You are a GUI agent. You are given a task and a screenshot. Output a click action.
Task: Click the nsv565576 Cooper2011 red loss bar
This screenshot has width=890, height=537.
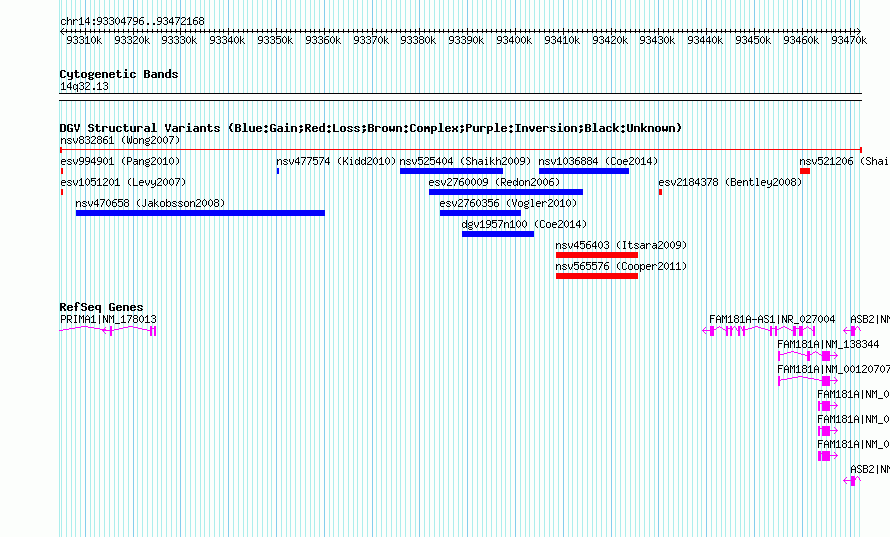tap(597, 276)
